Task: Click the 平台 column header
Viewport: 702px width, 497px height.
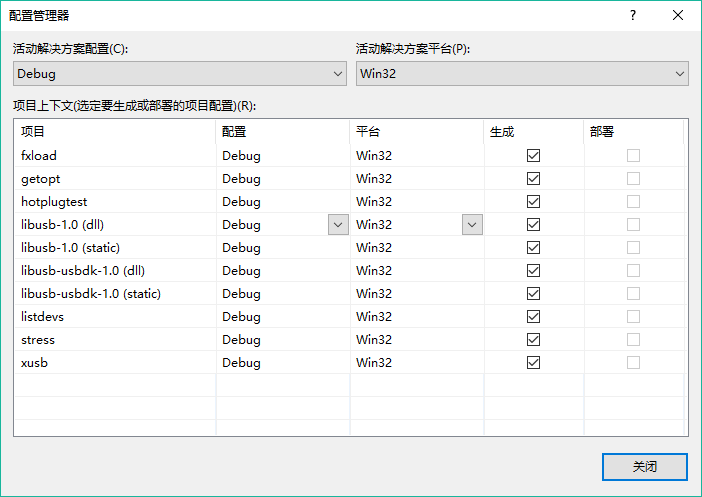Action: (417, 132)
